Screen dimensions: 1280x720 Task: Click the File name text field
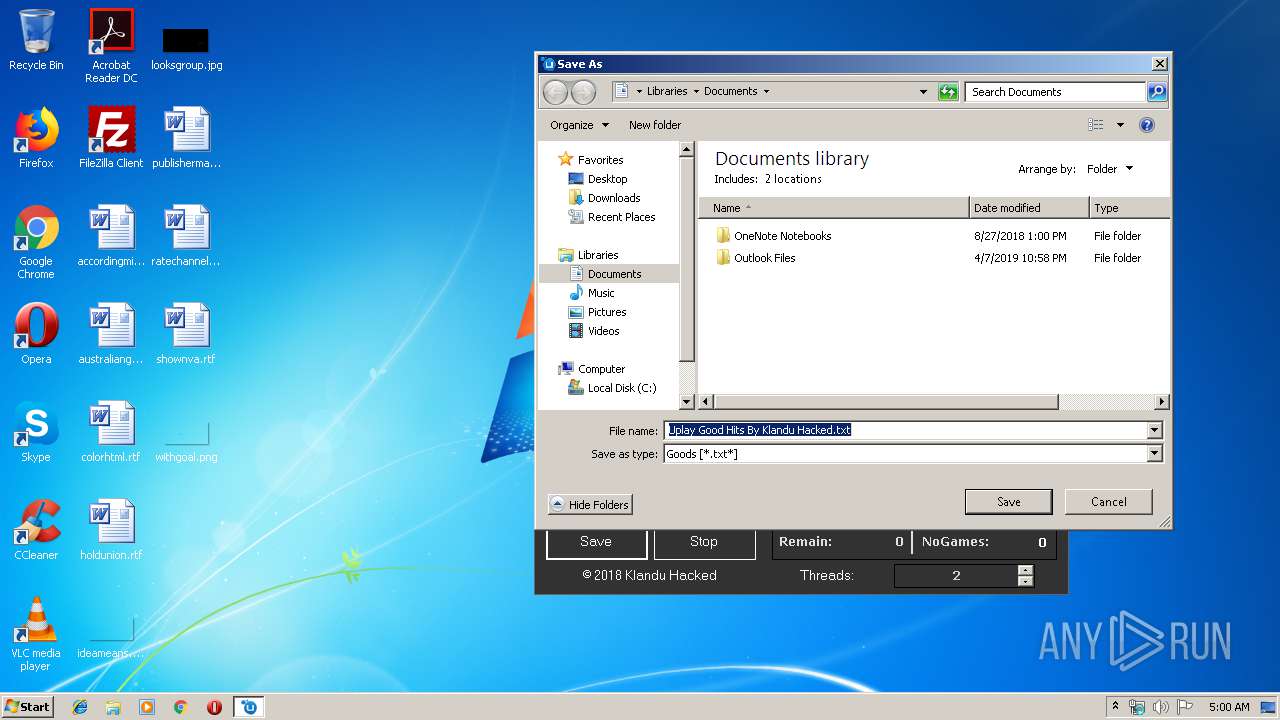905,430
